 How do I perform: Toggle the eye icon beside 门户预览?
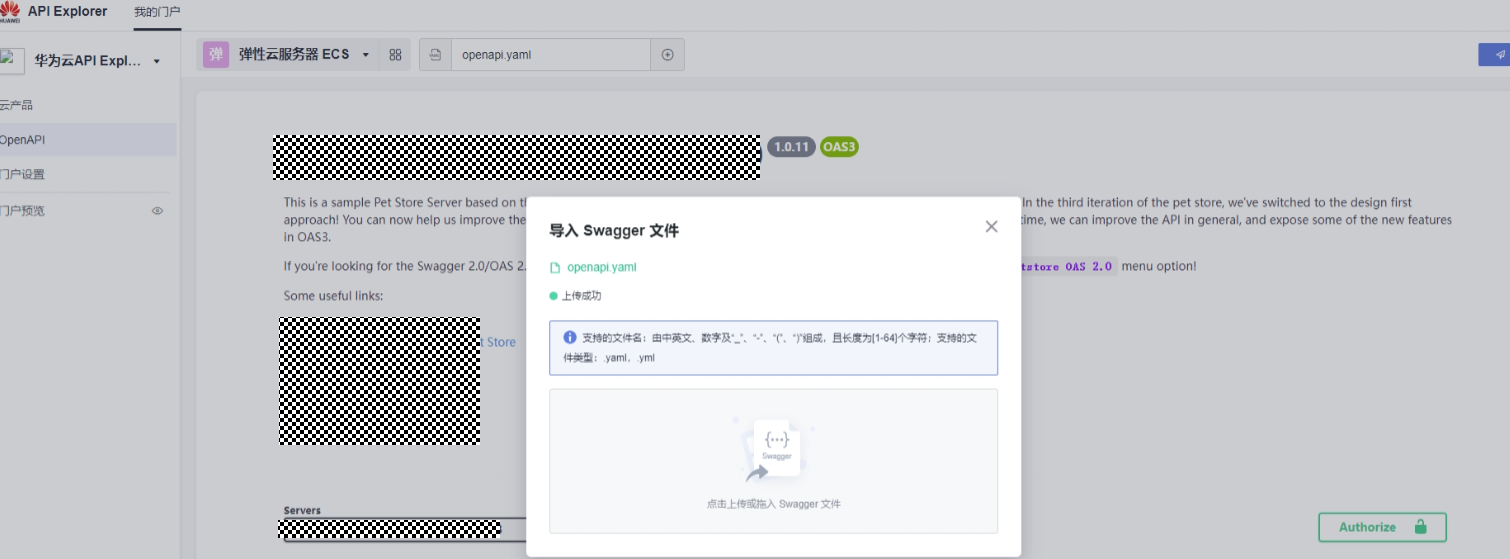(157, 211)
